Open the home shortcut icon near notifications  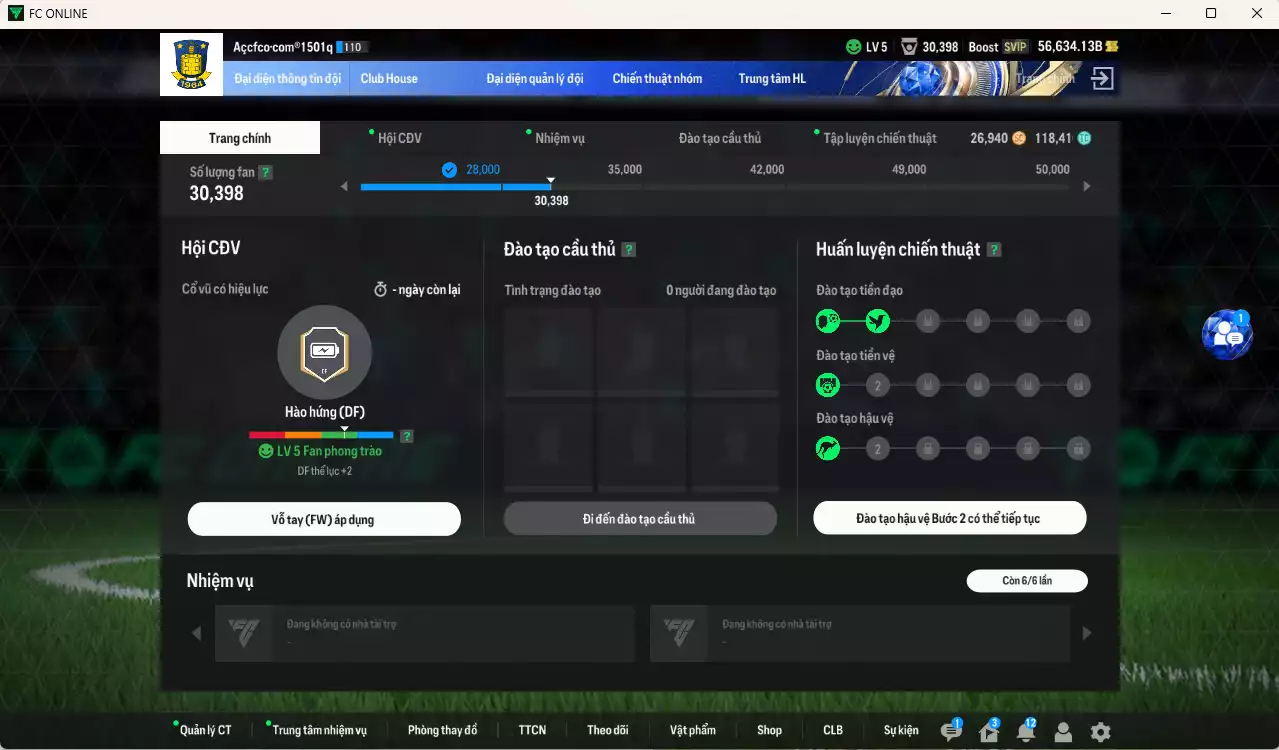coord(987,731)
